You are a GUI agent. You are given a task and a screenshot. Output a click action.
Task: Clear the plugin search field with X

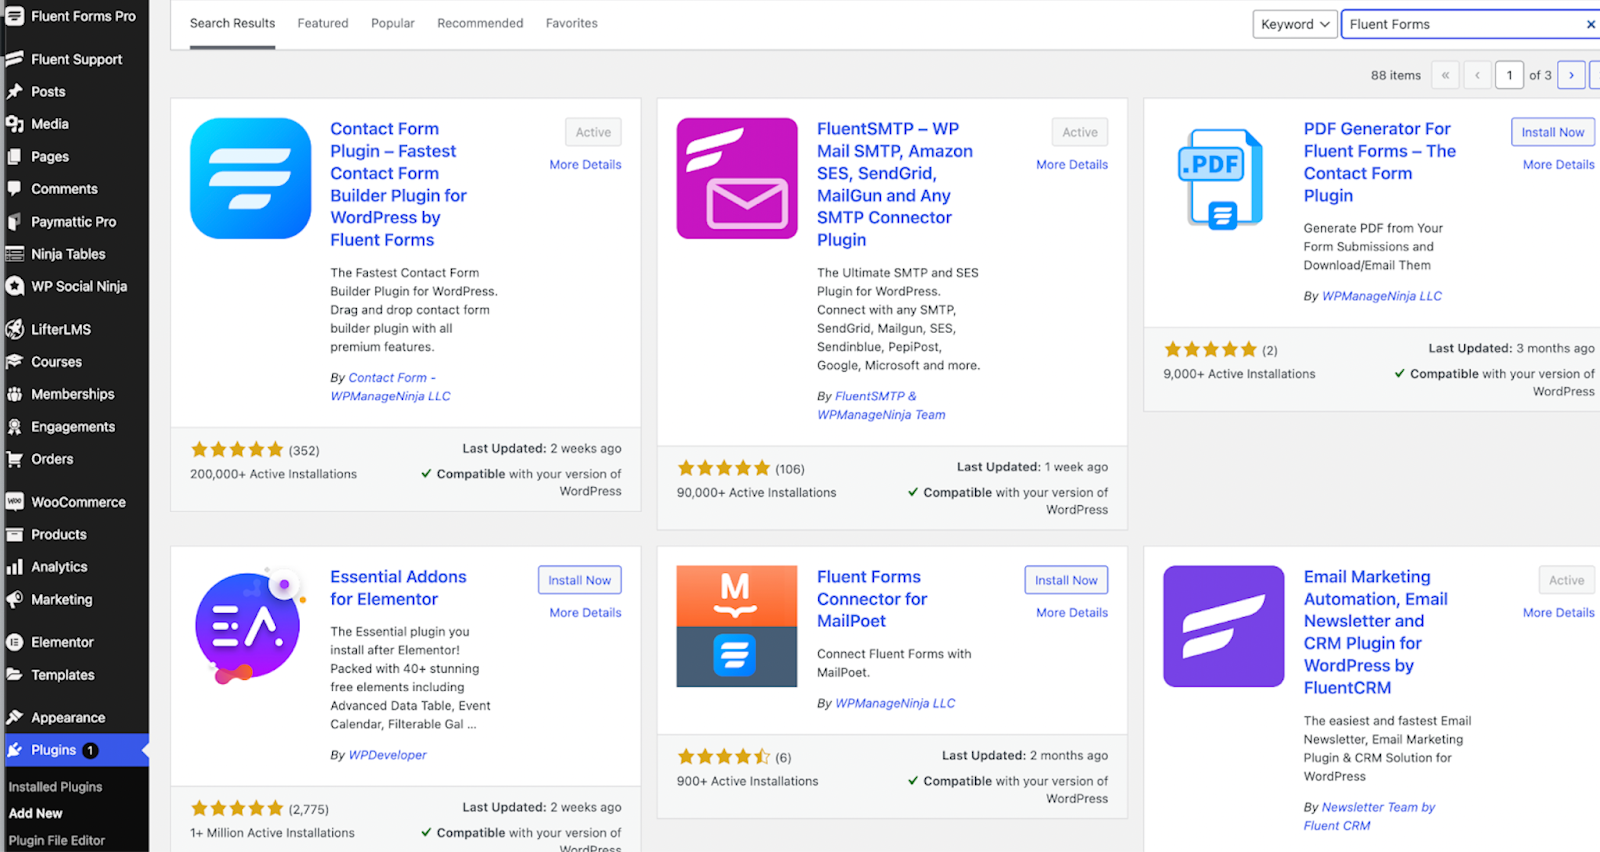(x=1590, y=24)
